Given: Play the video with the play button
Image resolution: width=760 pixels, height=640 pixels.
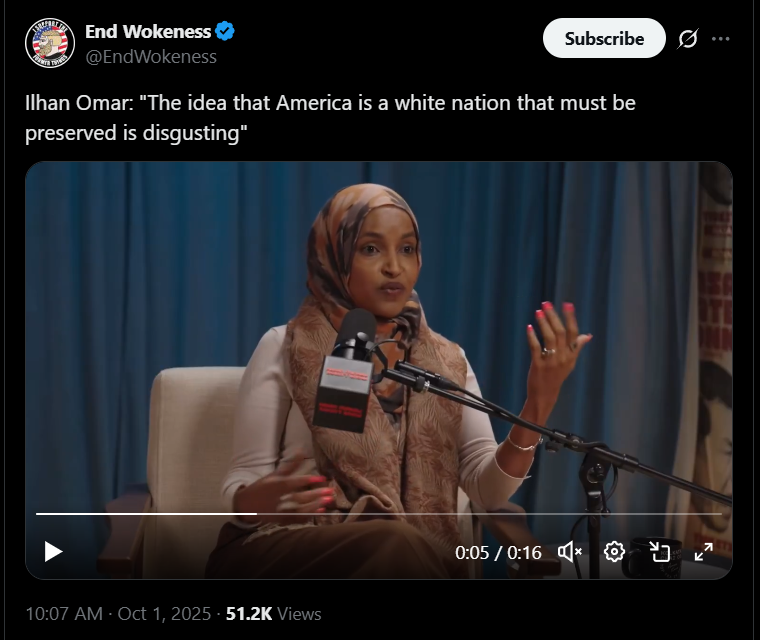Looking at the screenshot, I should pyautogui.click(x=53, y=552).
